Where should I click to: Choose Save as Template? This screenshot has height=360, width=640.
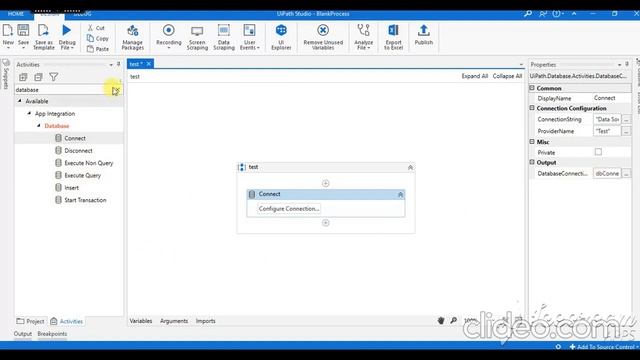pos(44,36)
